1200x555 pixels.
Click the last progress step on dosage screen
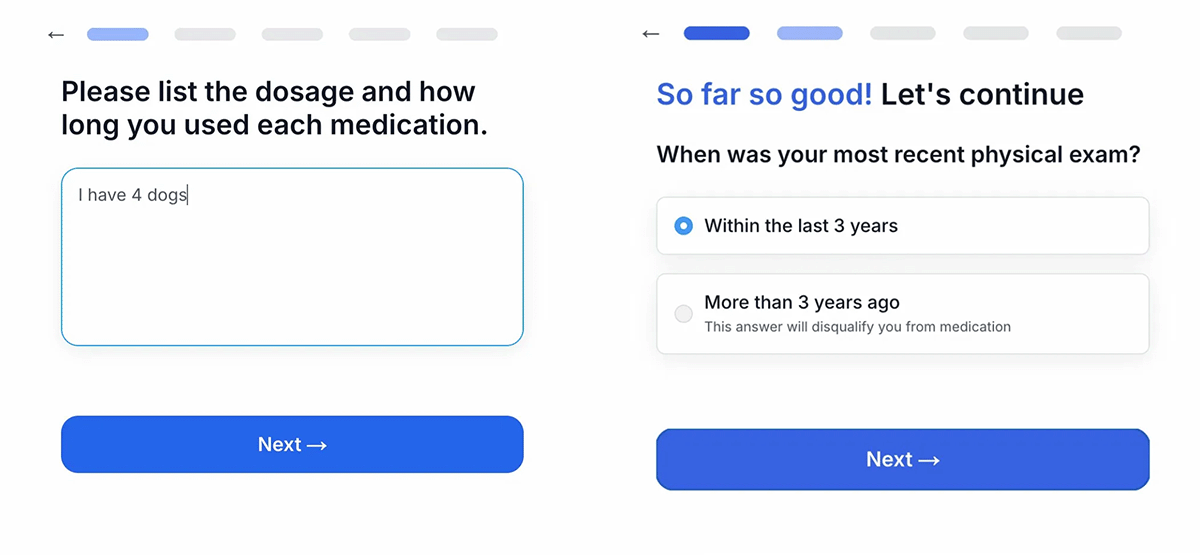pyautogui.click(x=467, y=34)
